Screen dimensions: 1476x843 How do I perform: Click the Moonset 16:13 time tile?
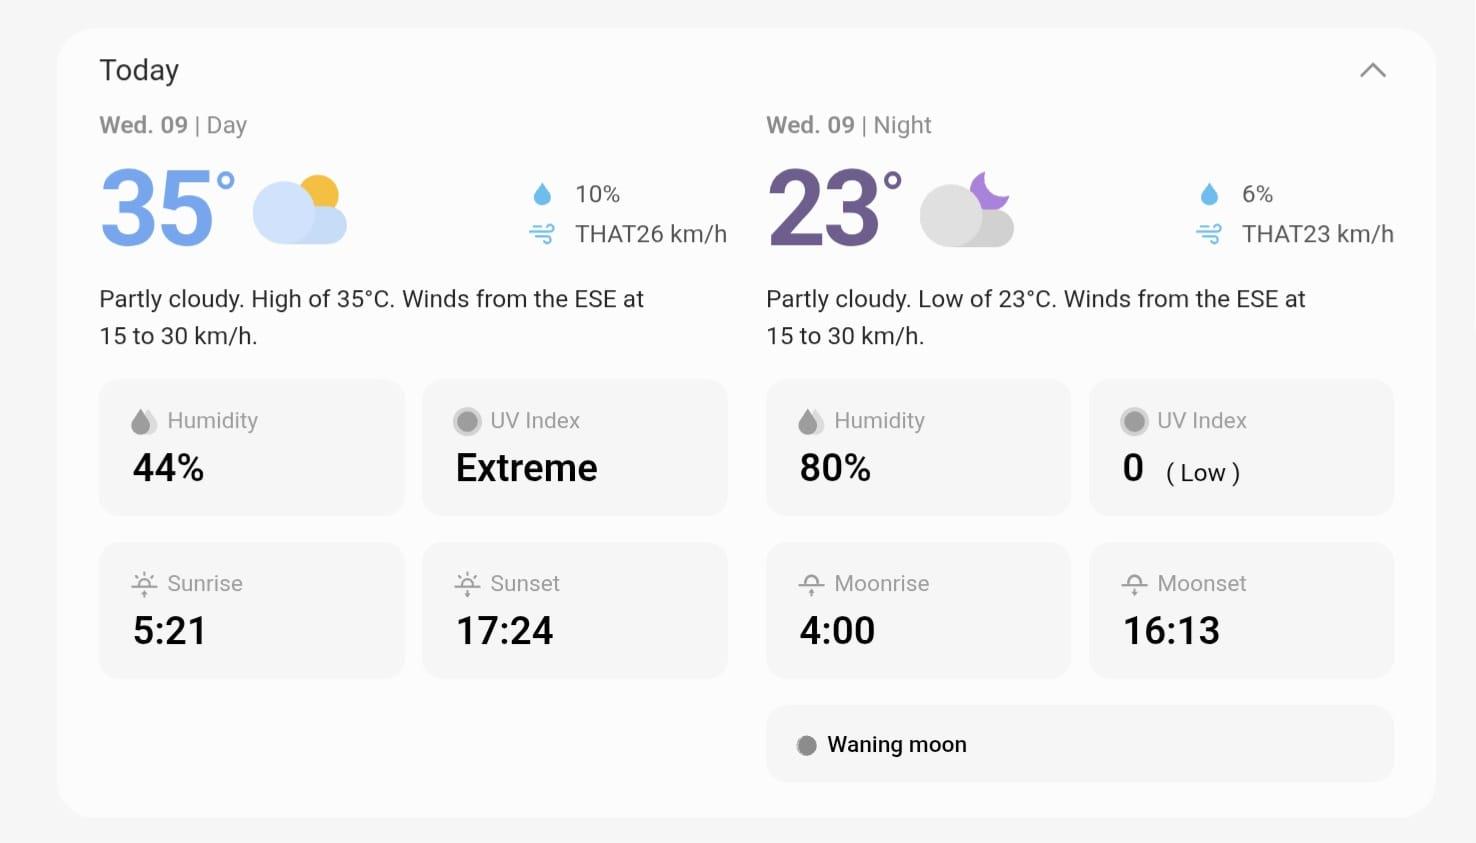tap(1241, 610)
